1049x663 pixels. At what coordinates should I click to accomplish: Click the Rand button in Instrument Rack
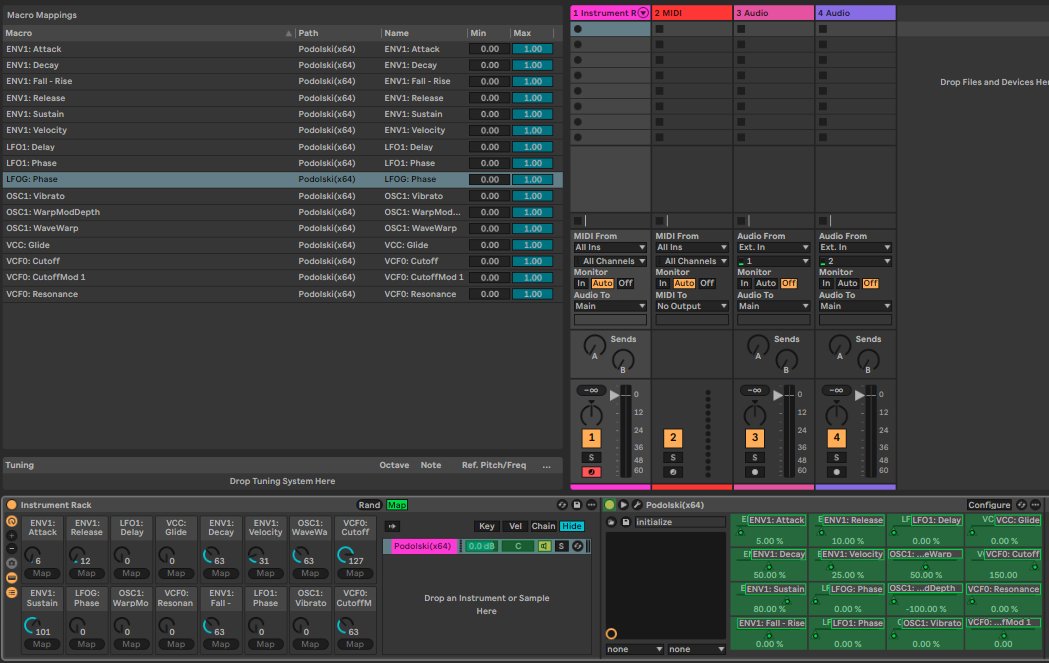pyautogui.click(x=369, y=505)
